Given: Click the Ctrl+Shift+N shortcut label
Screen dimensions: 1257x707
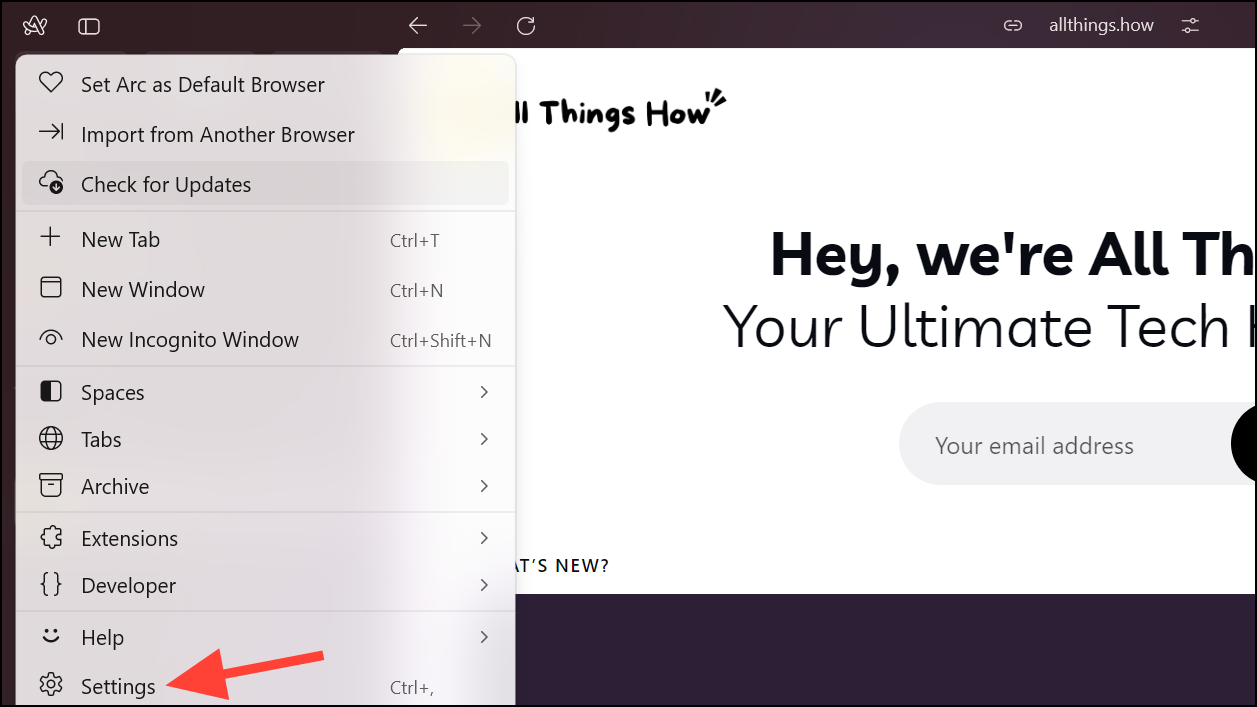Looking at the screenshot, I should [441, 341].
